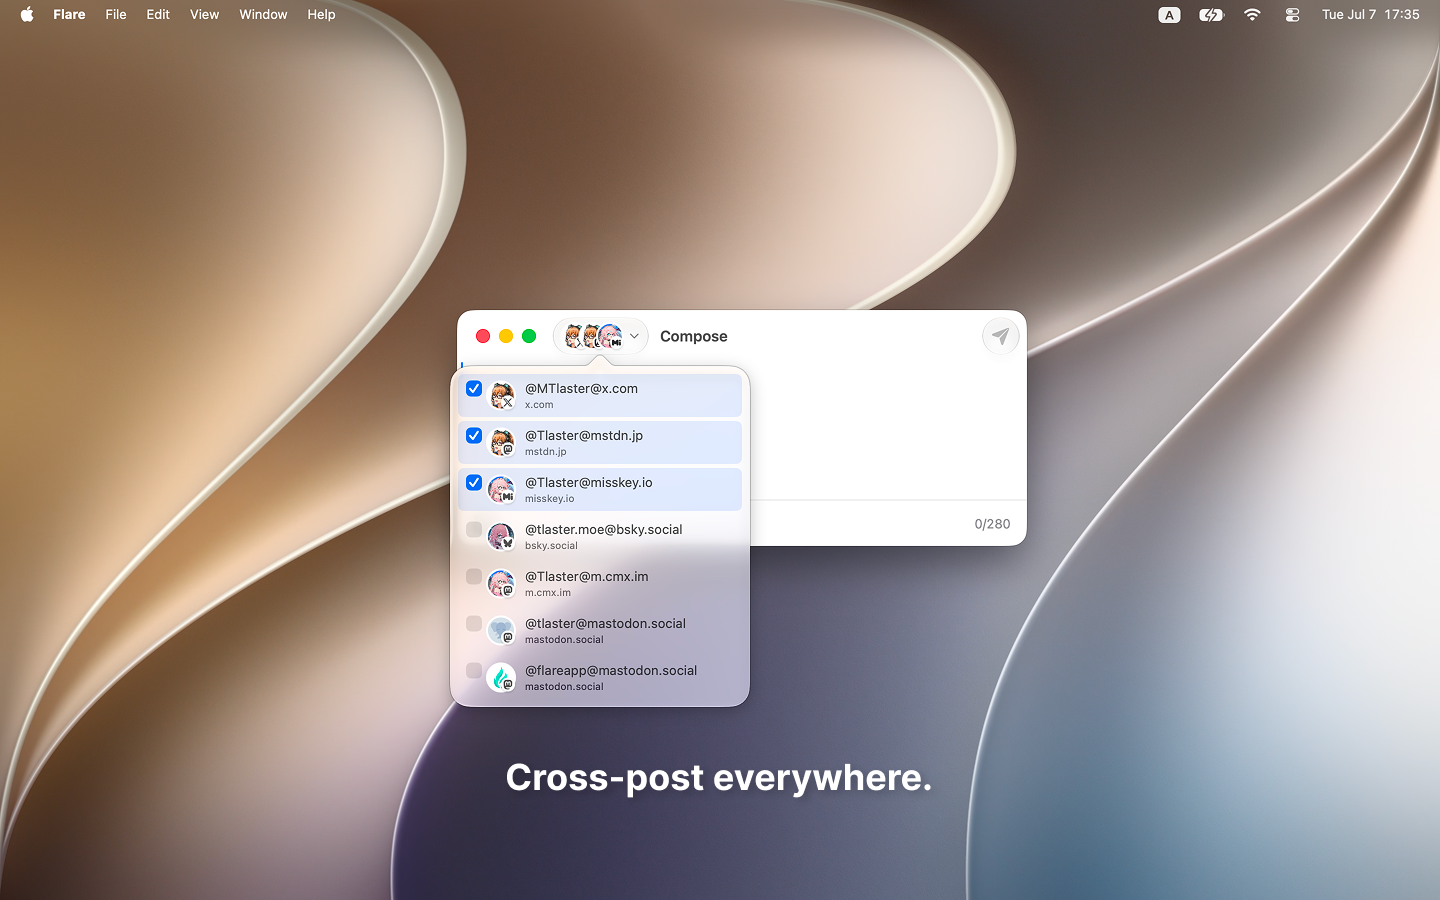Uncheck the @Tlaster@mstdn.jp account checkbox
Viewport: 1440px width, 900px height.
pyautogui.click(x=474, y=435)
